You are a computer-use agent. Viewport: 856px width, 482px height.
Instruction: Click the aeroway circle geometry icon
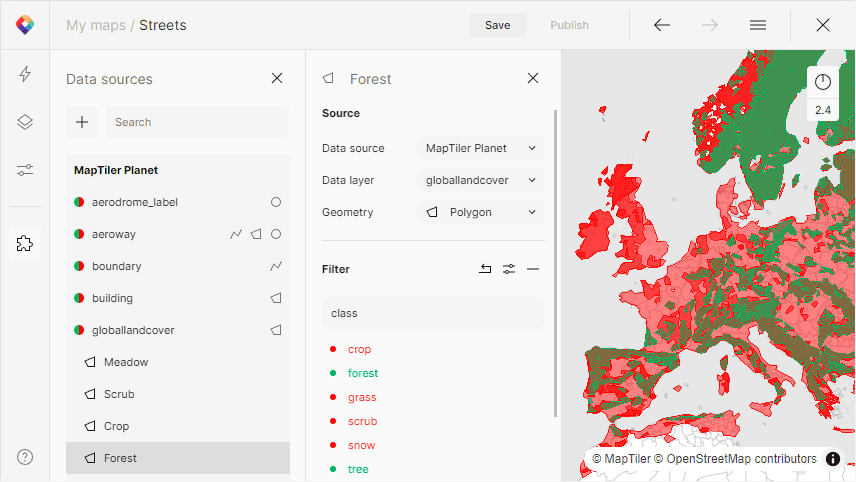coord(276,234)
